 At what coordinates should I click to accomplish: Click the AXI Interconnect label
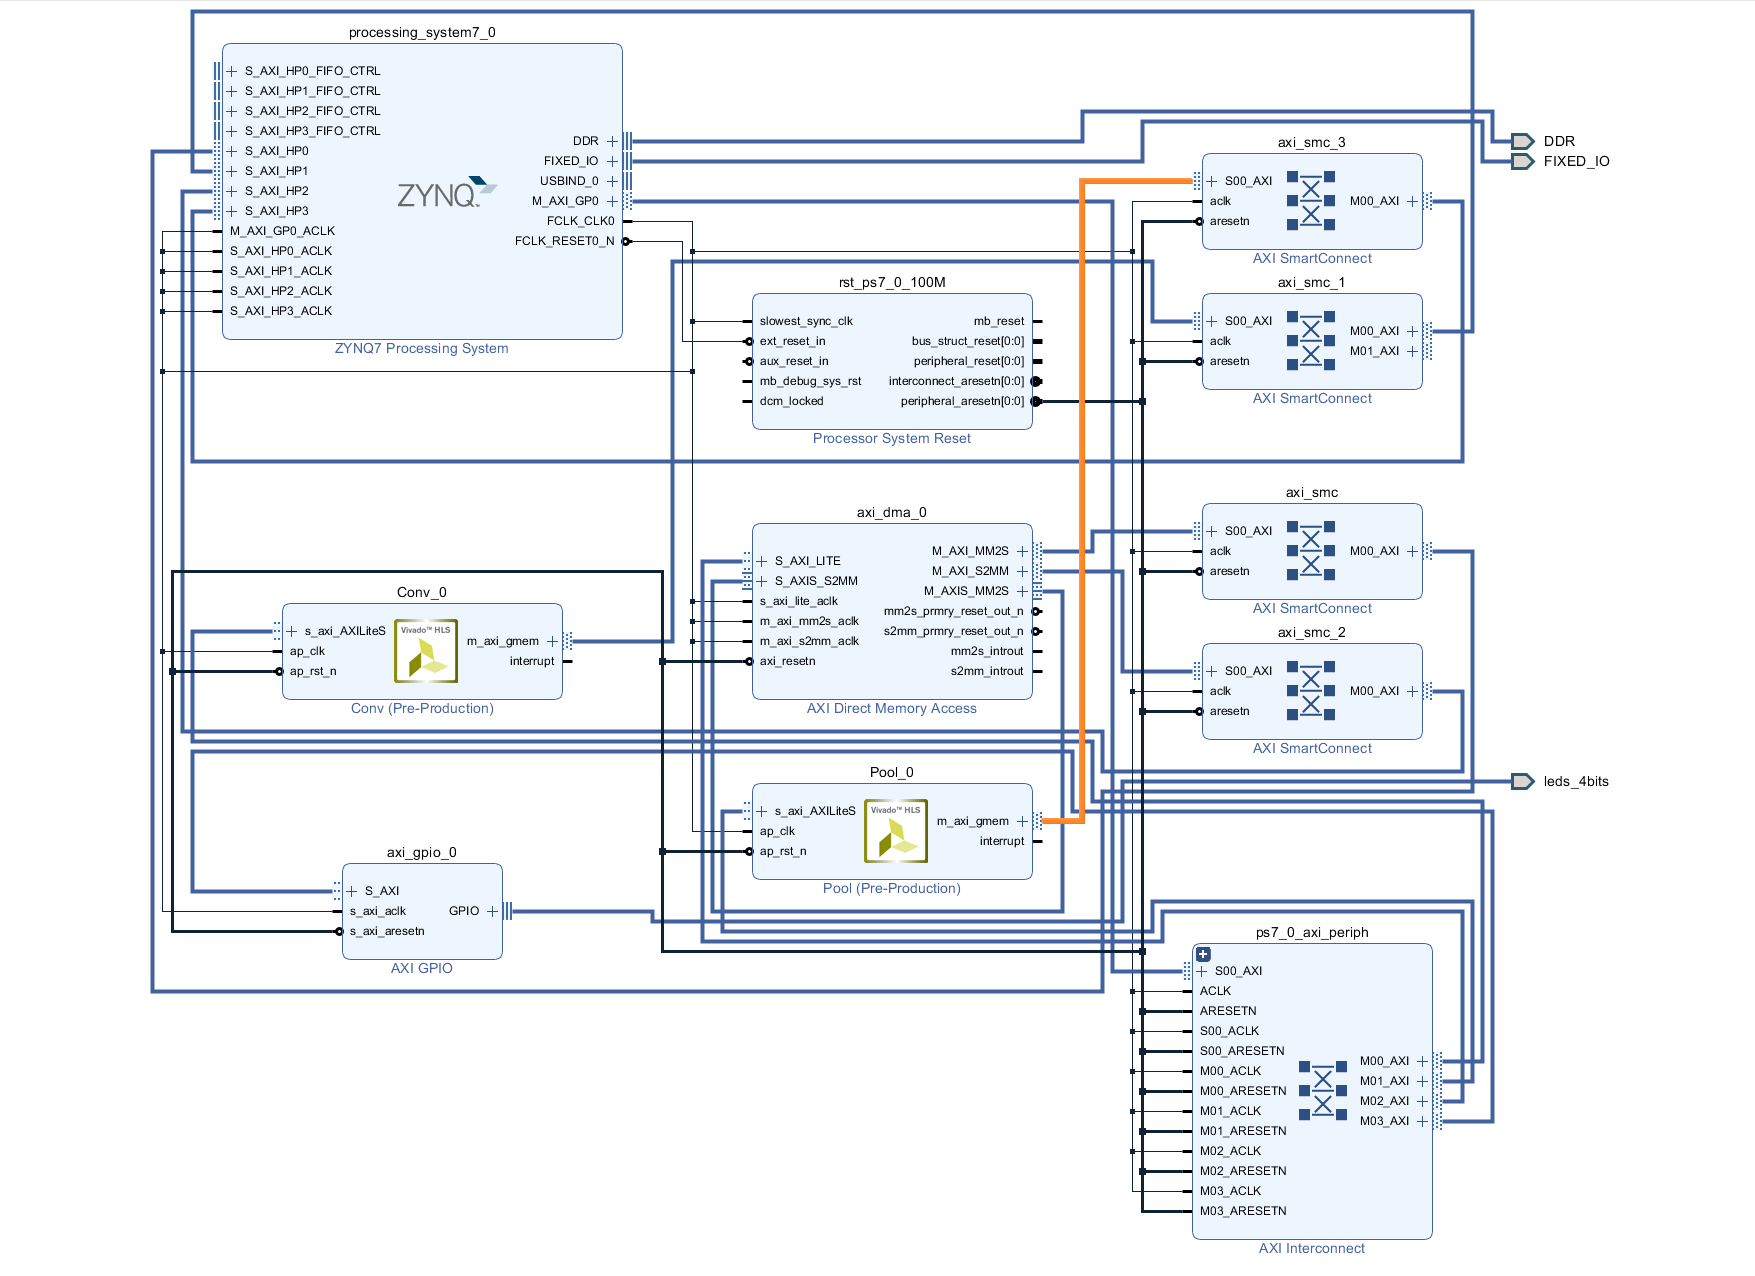point(1312,1248)
